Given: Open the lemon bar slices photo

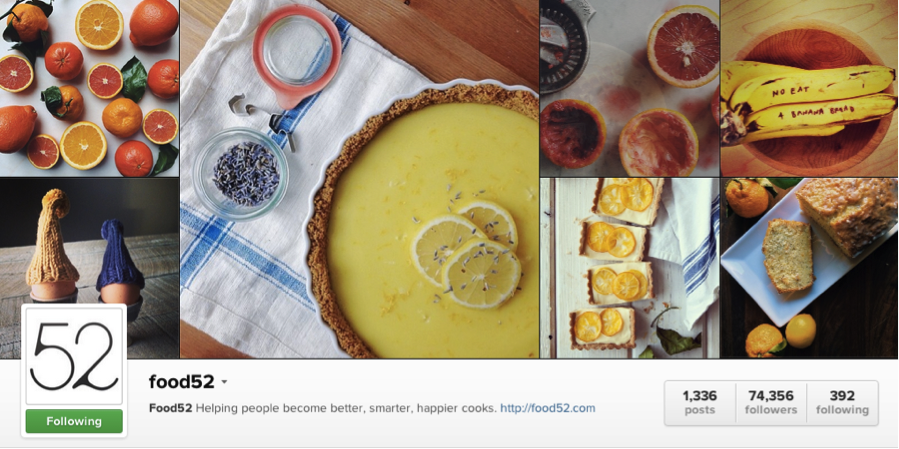Looking at the screenshot, I should pos(630,268).
